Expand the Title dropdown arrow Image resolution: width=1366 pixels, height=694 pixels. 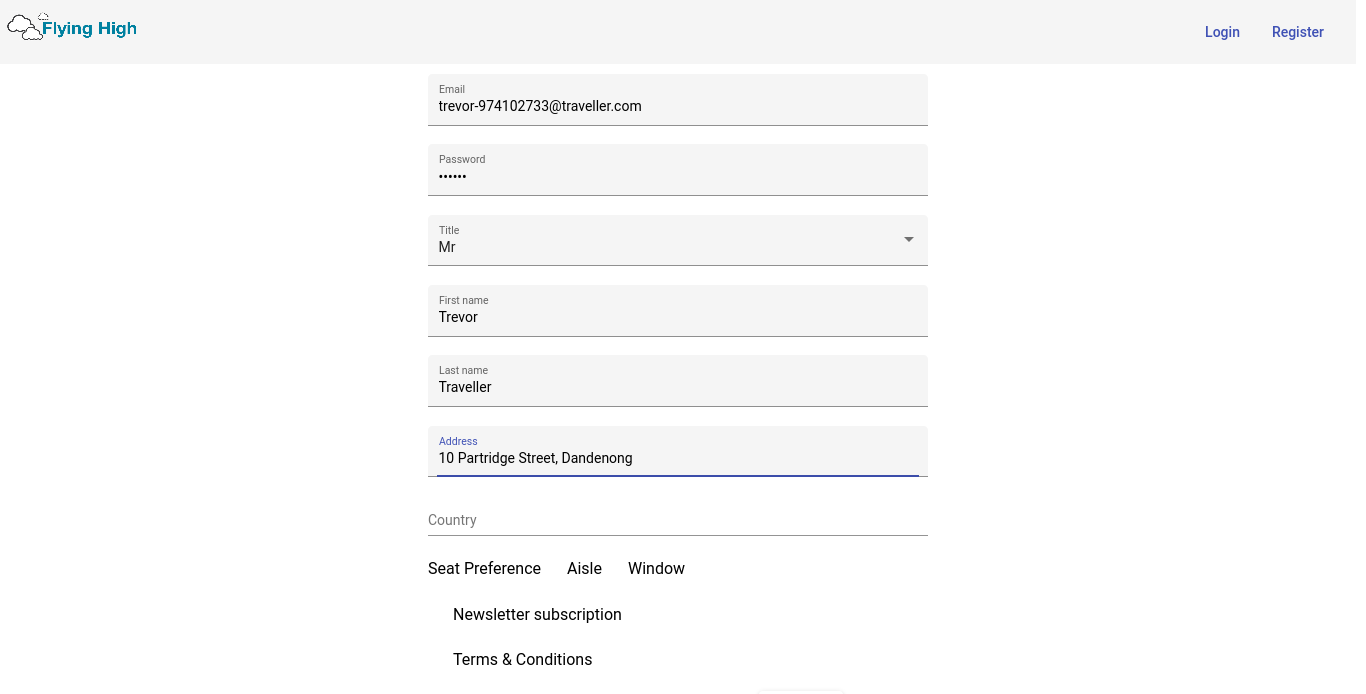(x=908, y=240)
